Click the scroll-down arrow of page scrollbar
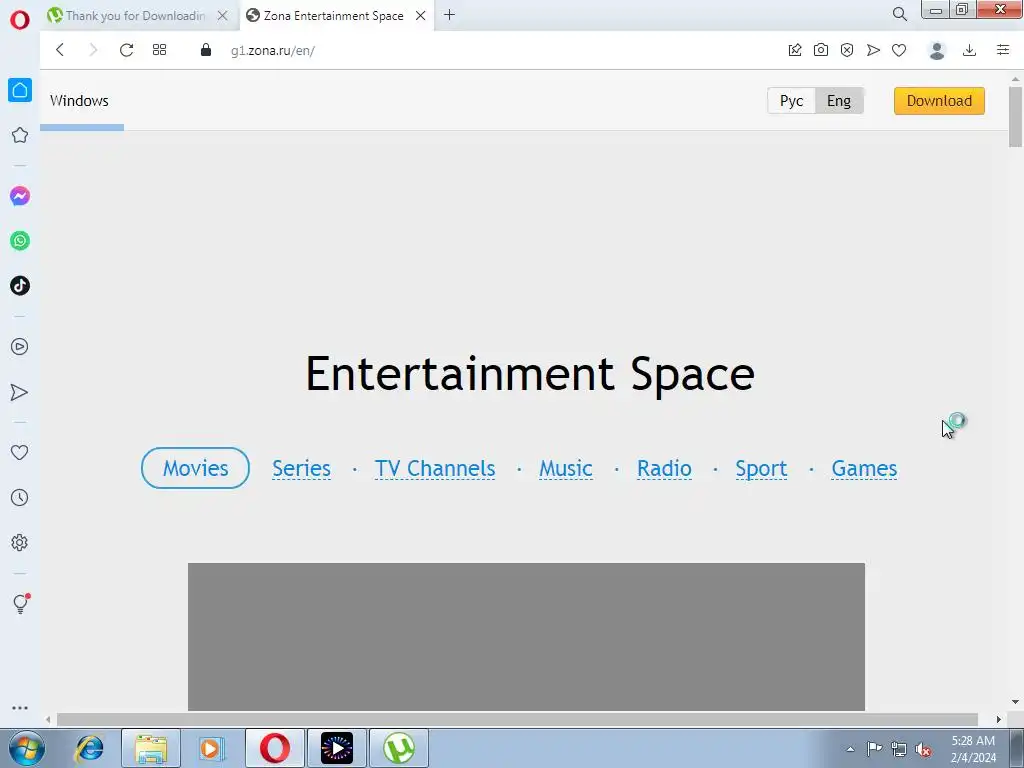Viewport: 1024px width, 768px height. (x=1015, y=703)
